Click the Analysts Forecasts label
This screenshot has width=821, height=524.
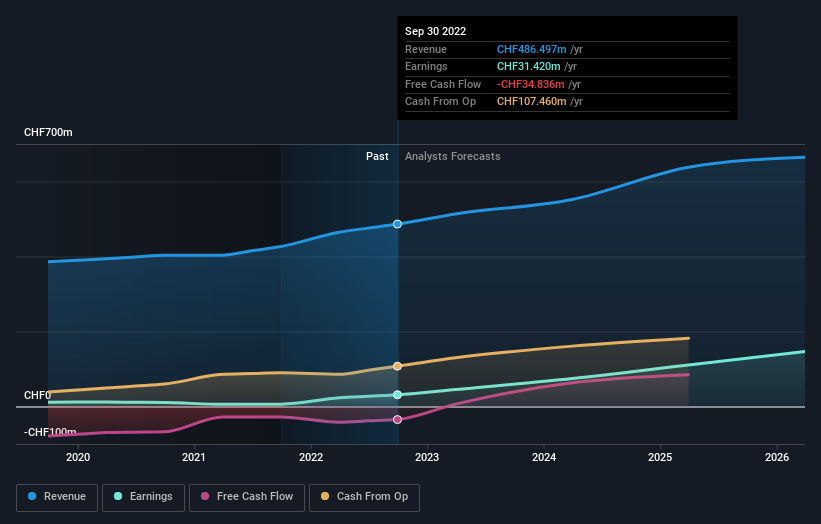click(x=452, y=156)
